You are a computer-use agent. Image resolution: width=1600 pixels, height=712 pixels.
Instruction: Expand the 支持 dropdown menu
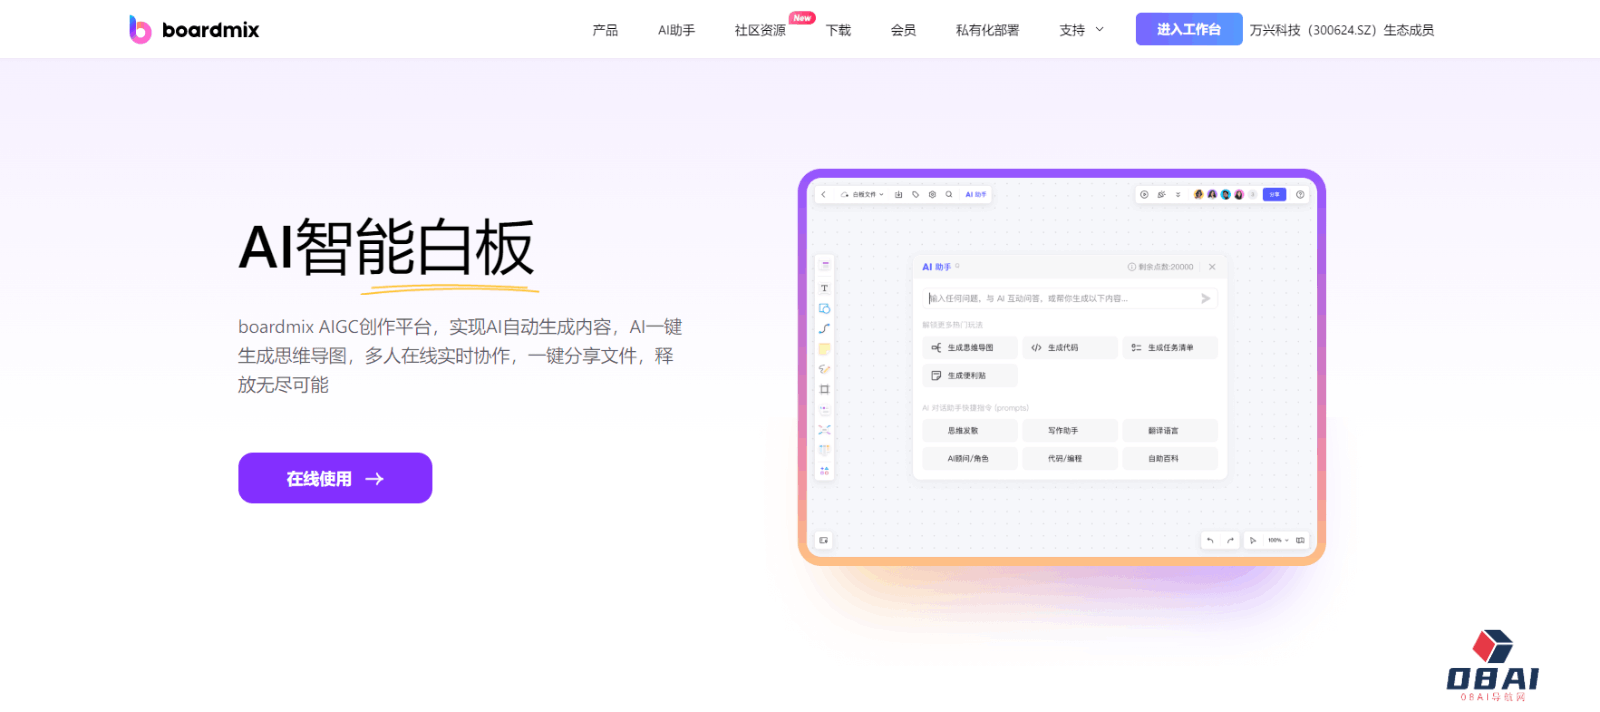coord(1081,30)
